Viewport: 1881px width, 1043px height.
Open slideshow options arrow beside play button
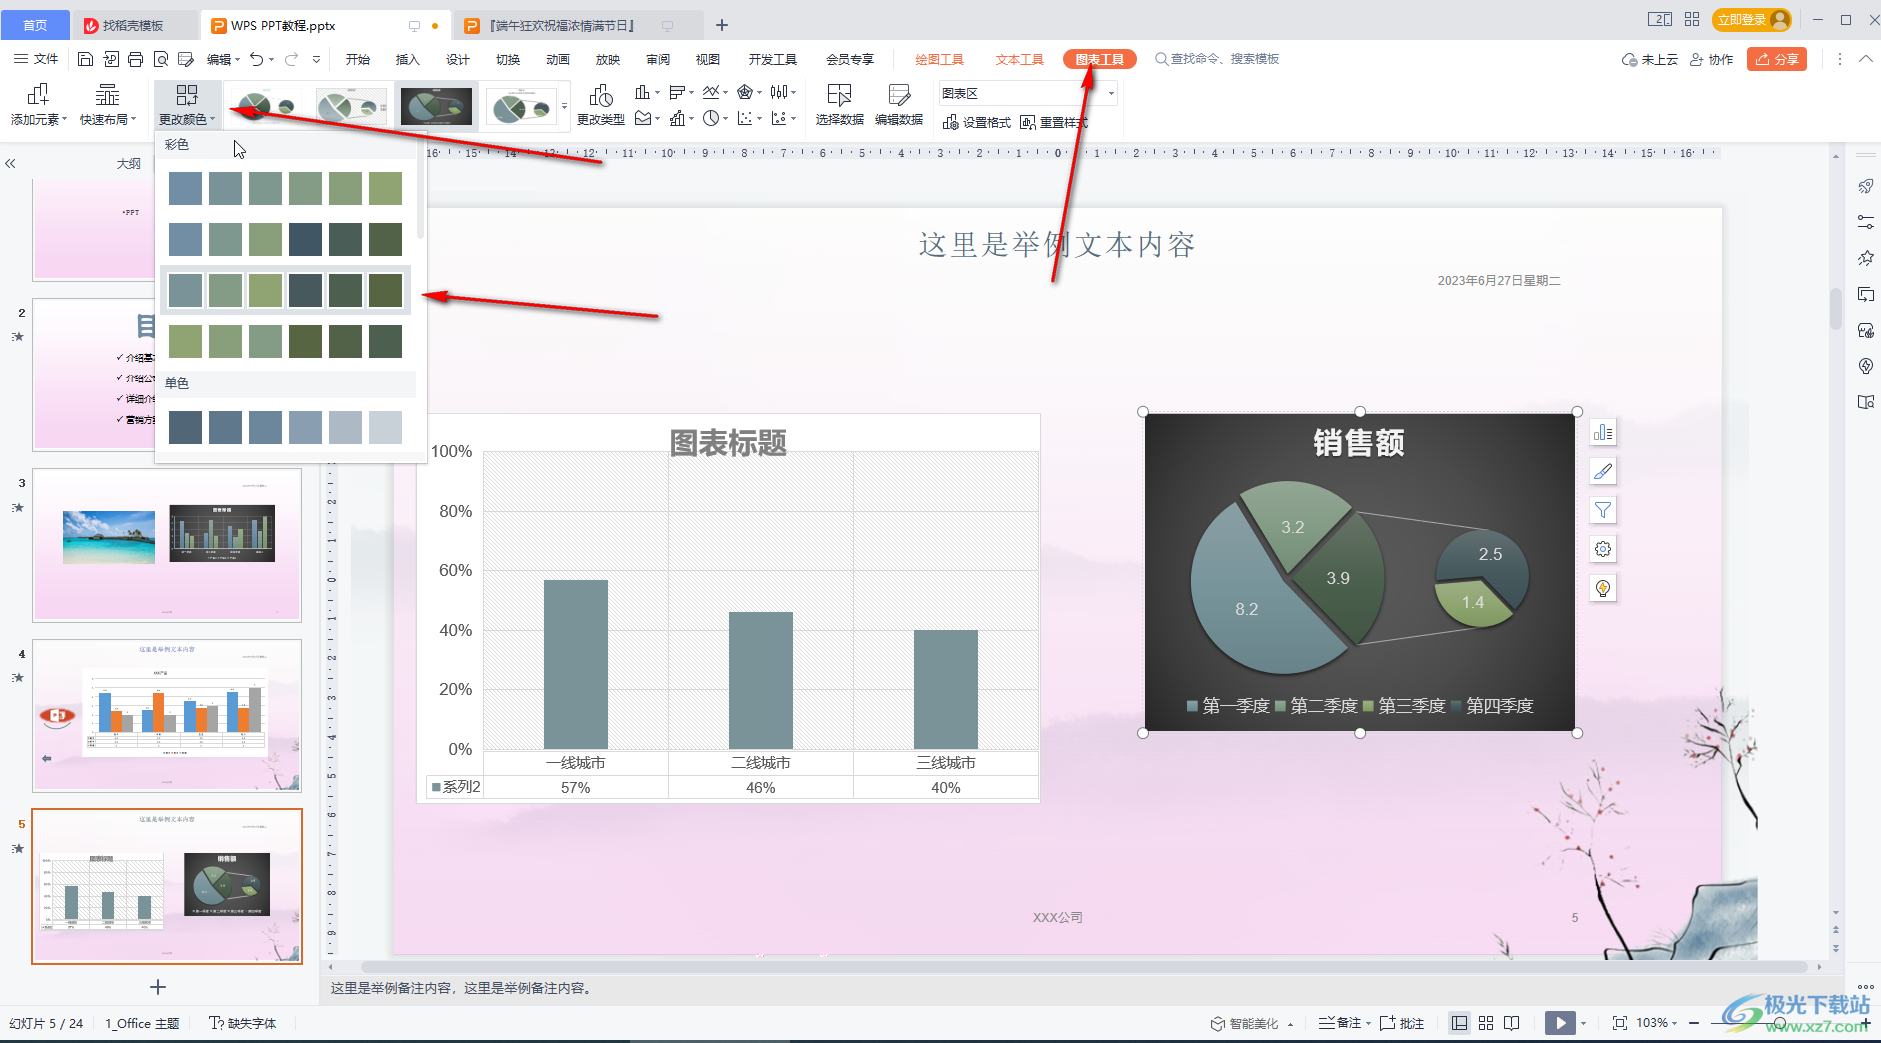click(1583, 1023)
